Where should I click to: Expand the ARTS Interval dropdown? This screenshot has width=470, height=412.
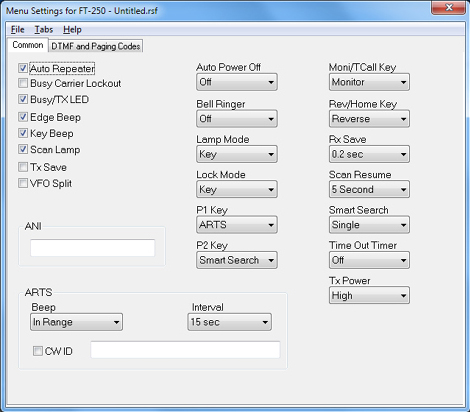coord(230,322)
